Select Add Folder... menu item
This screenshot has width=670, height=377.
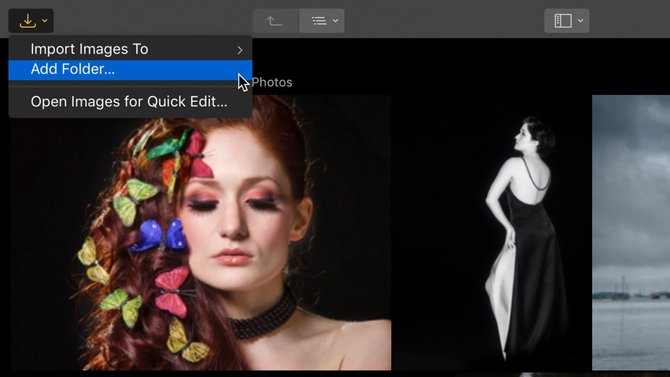pos(130,69)
